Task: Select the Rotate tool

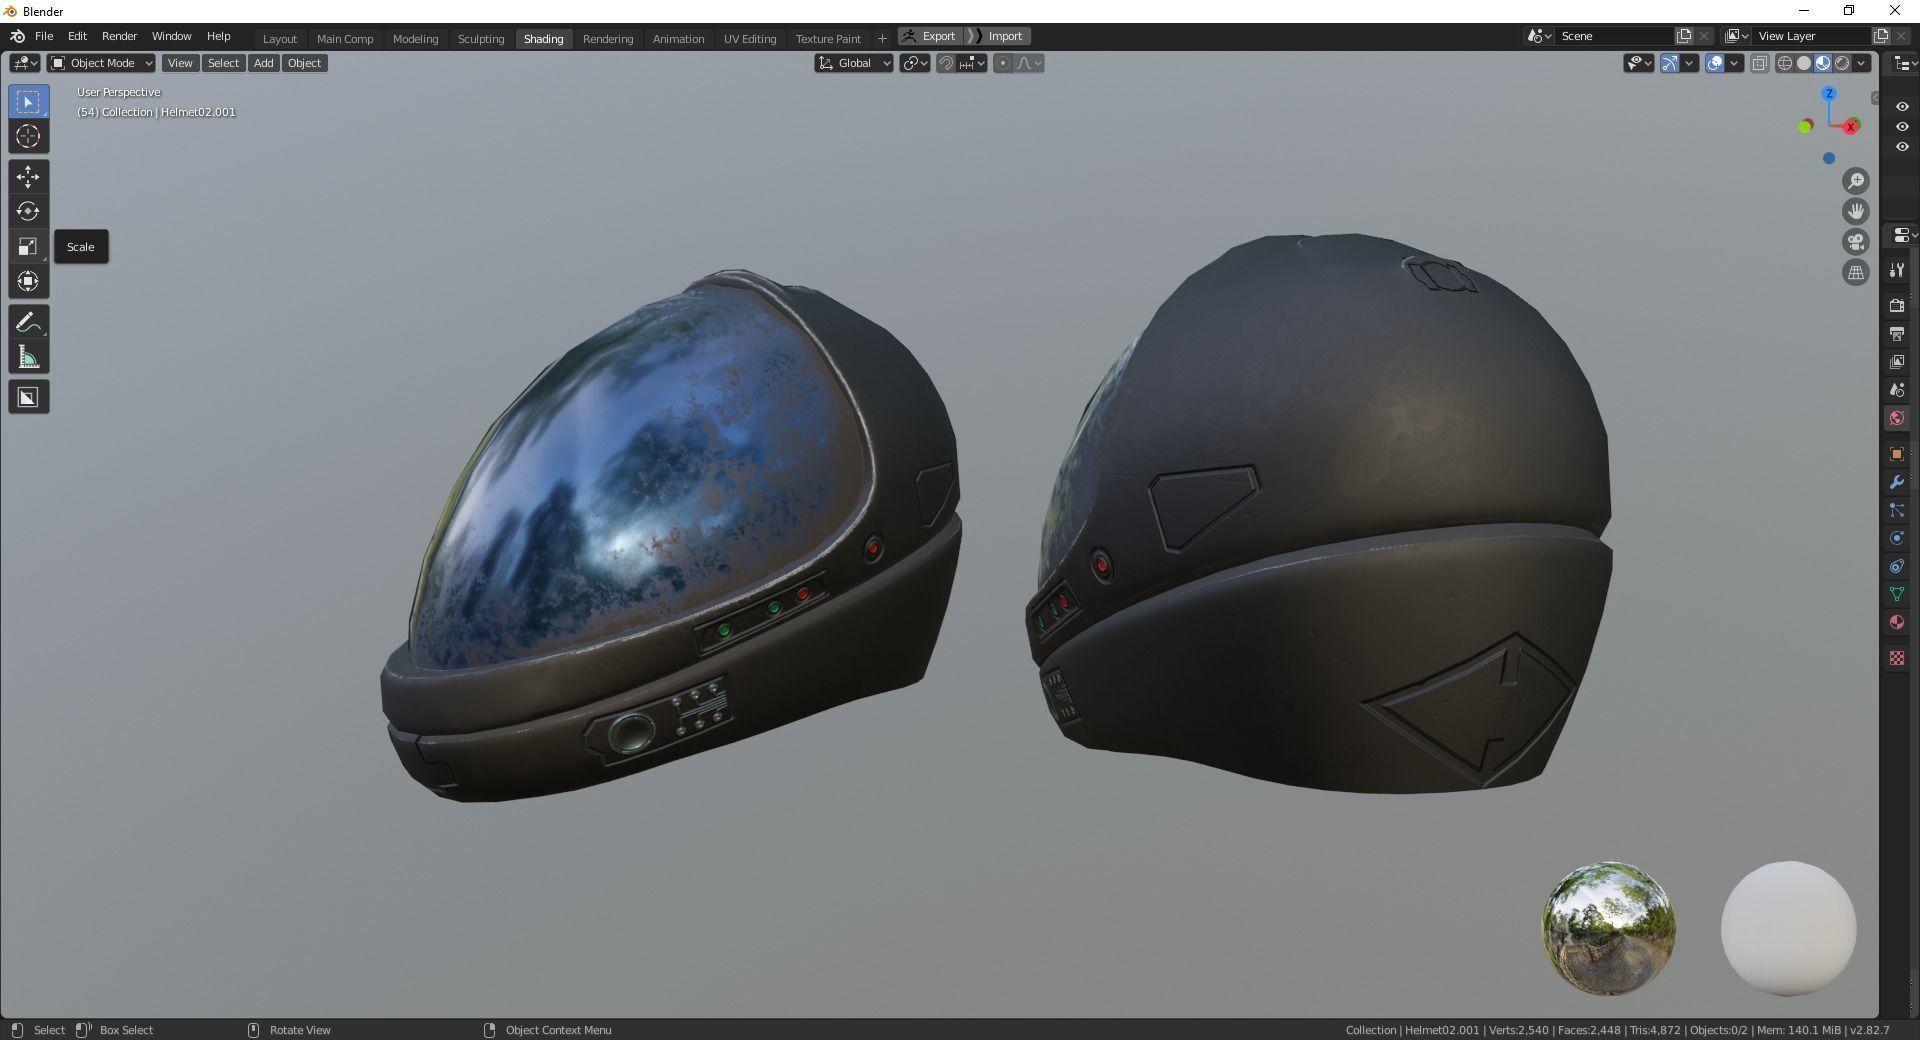Action: (28, 211)
